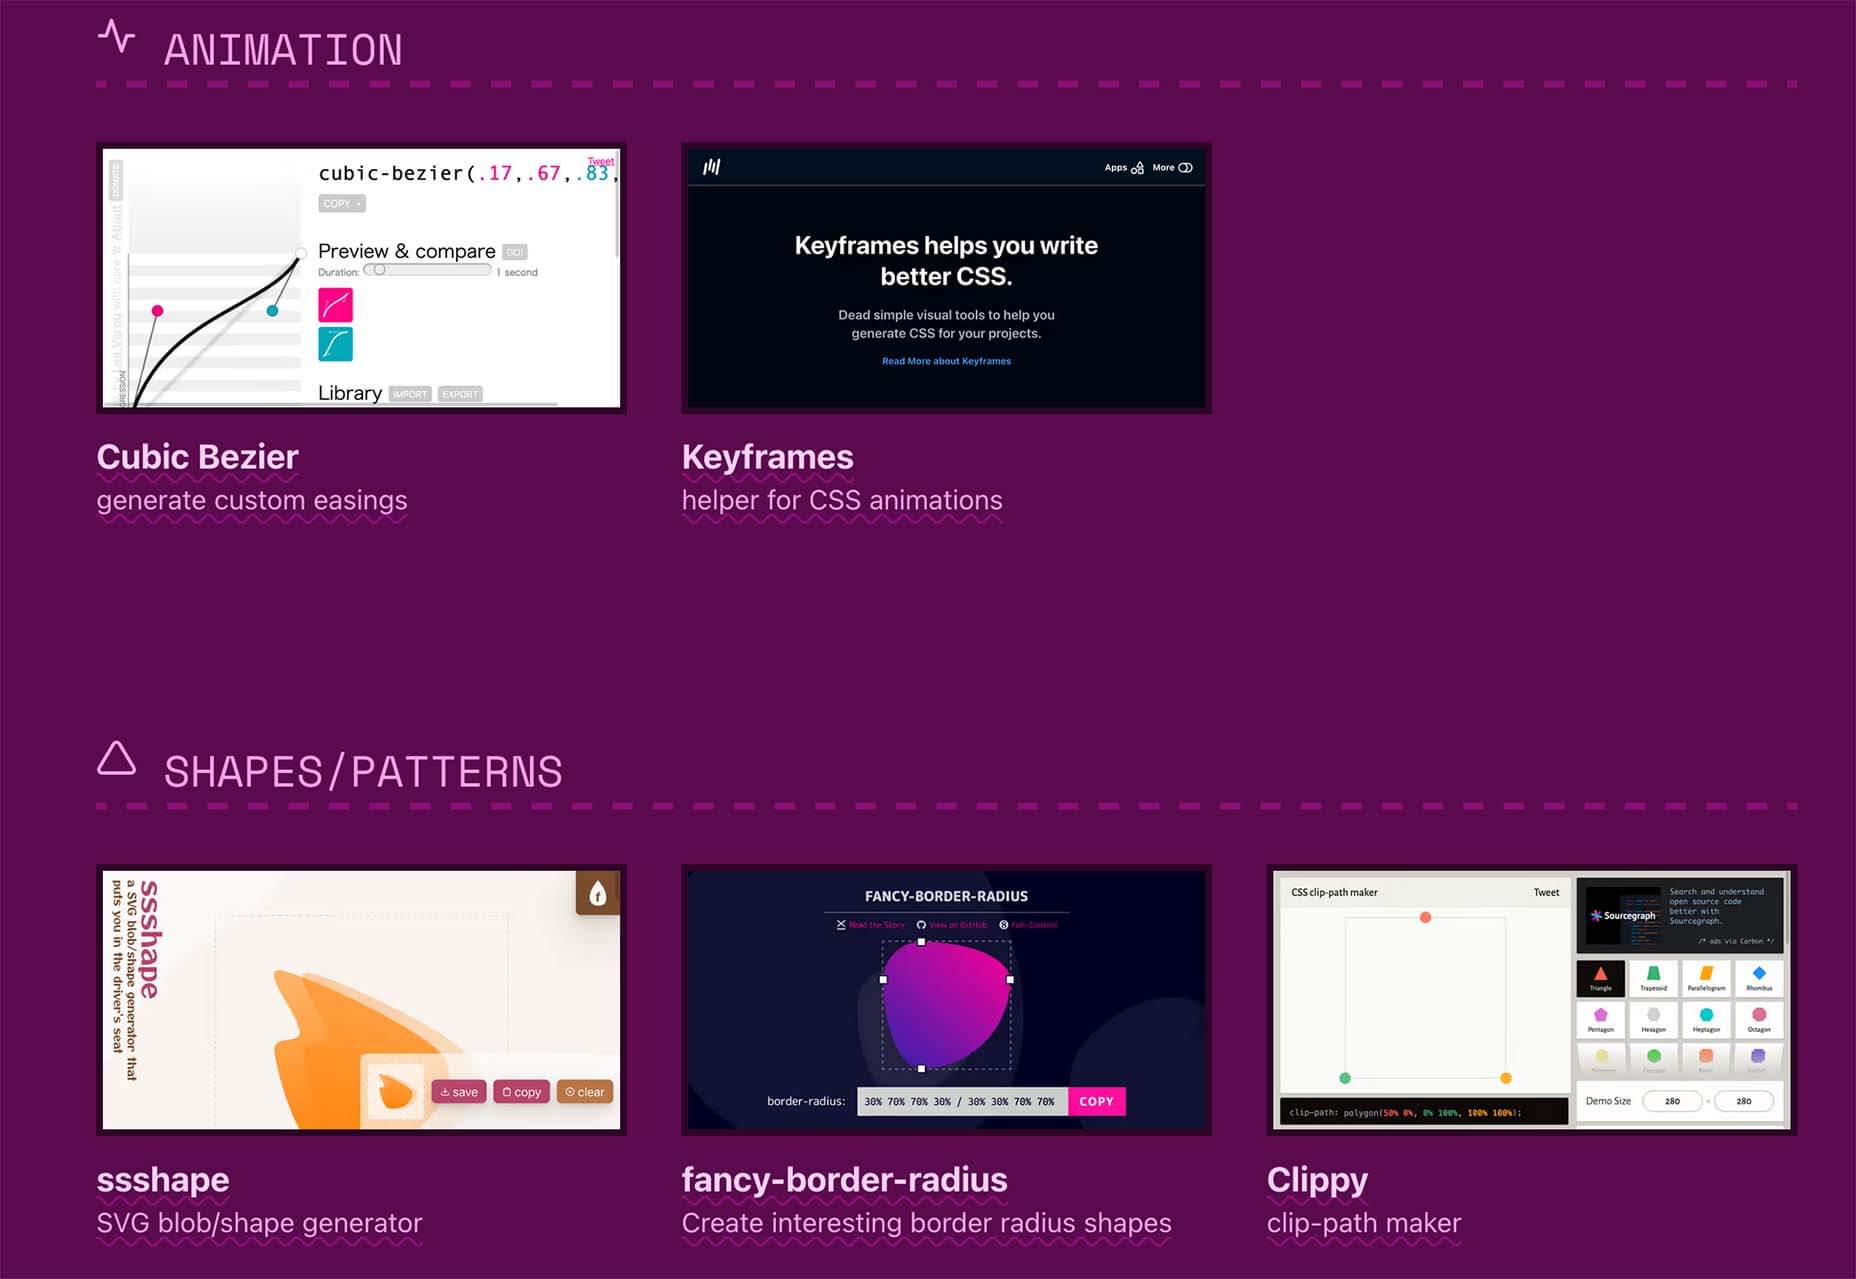Select the Hexagon shape in Clippy

click(x=1654, y=1020)
